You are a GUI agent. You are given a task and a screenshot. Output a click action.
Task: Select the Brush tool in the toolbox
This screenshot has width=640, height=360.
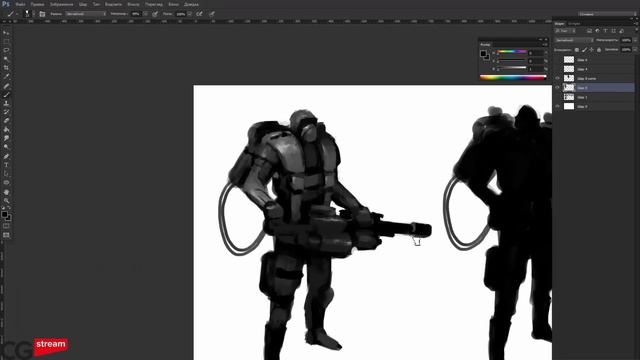pos(6,95)
